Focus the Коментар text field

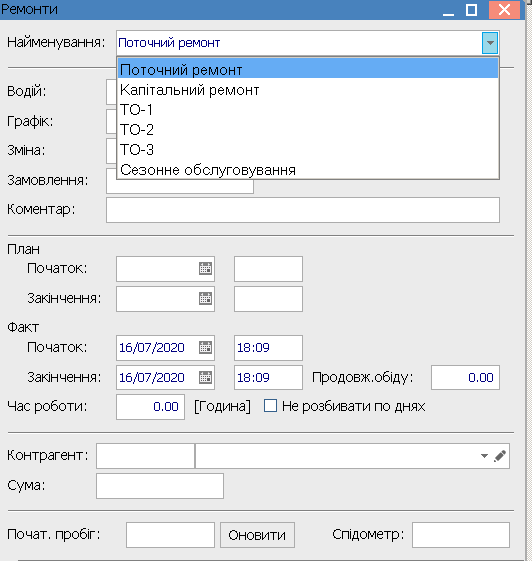point(303,210)
